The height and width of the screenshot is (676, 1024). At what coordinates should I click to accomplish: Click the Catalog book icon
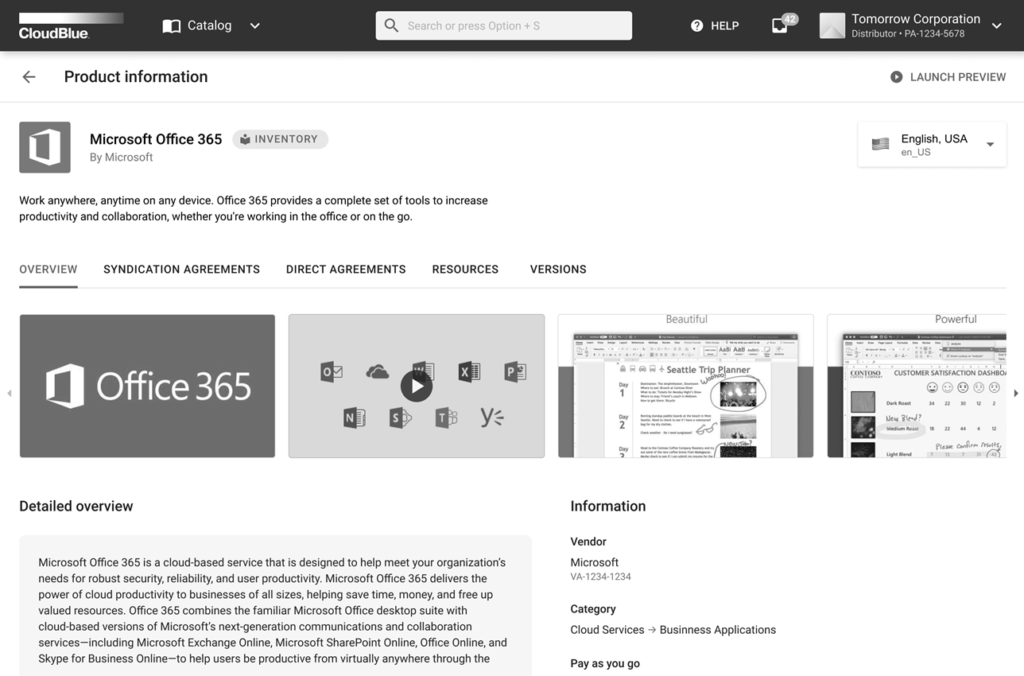[172, 26]
